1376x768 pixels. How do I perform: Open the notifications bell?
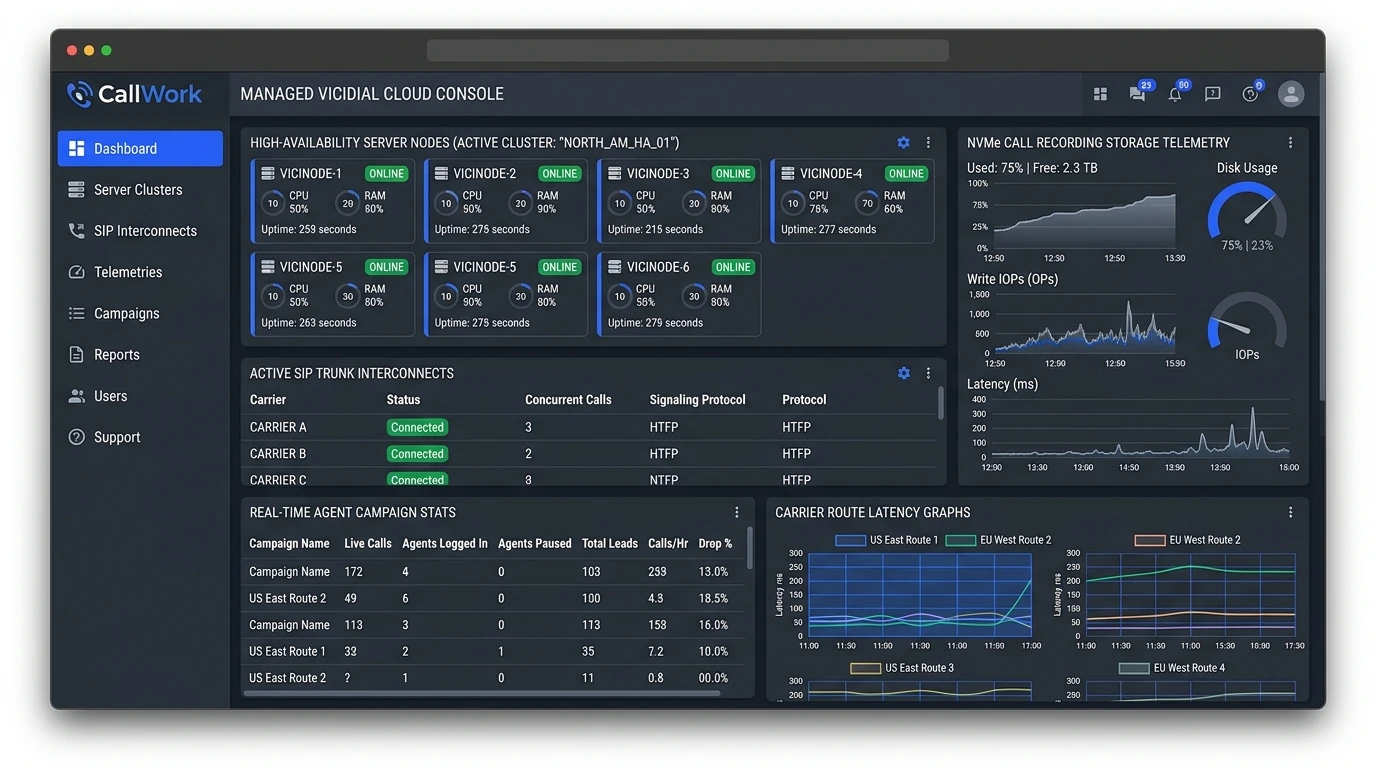pos(1175,94)
